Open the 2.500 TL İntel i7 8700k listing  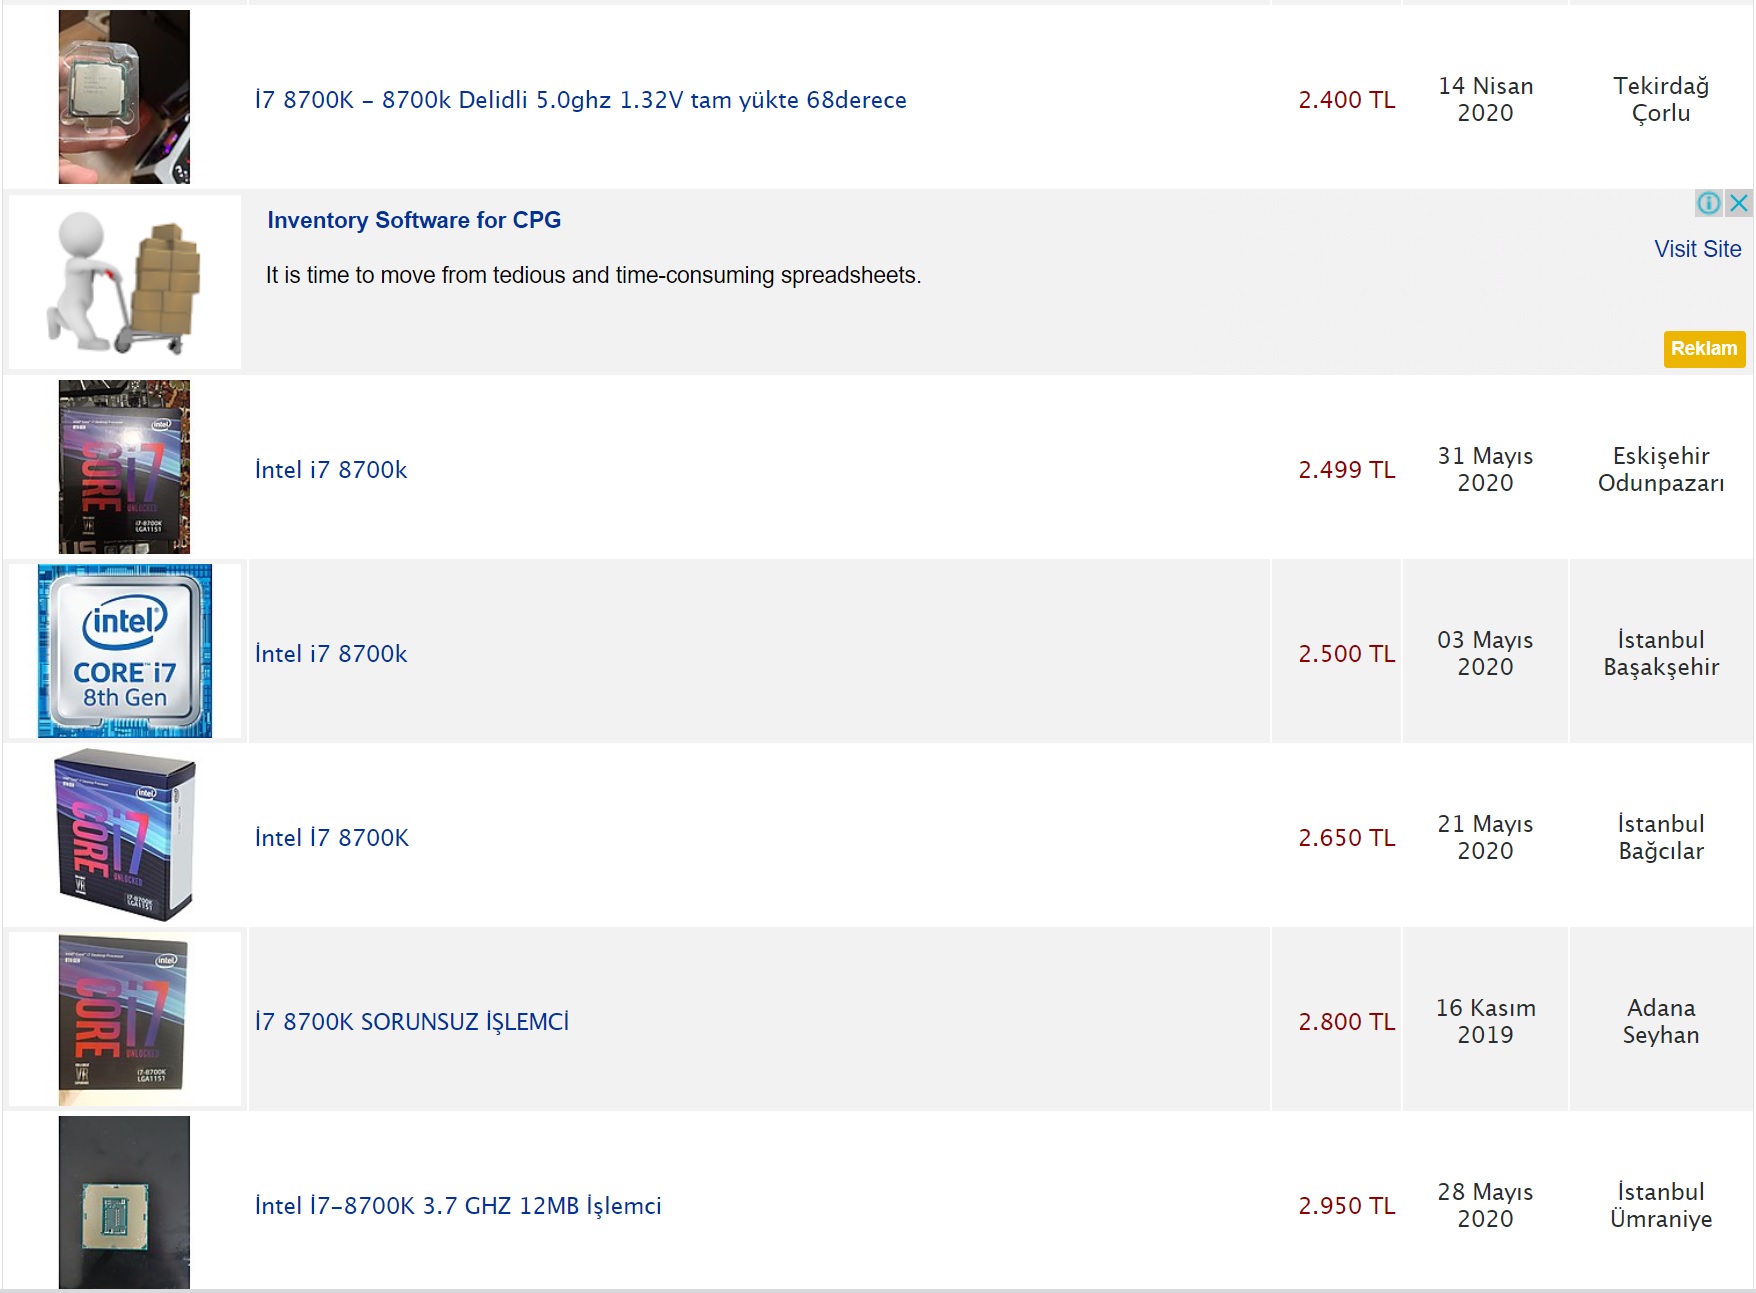coord(331,654)
